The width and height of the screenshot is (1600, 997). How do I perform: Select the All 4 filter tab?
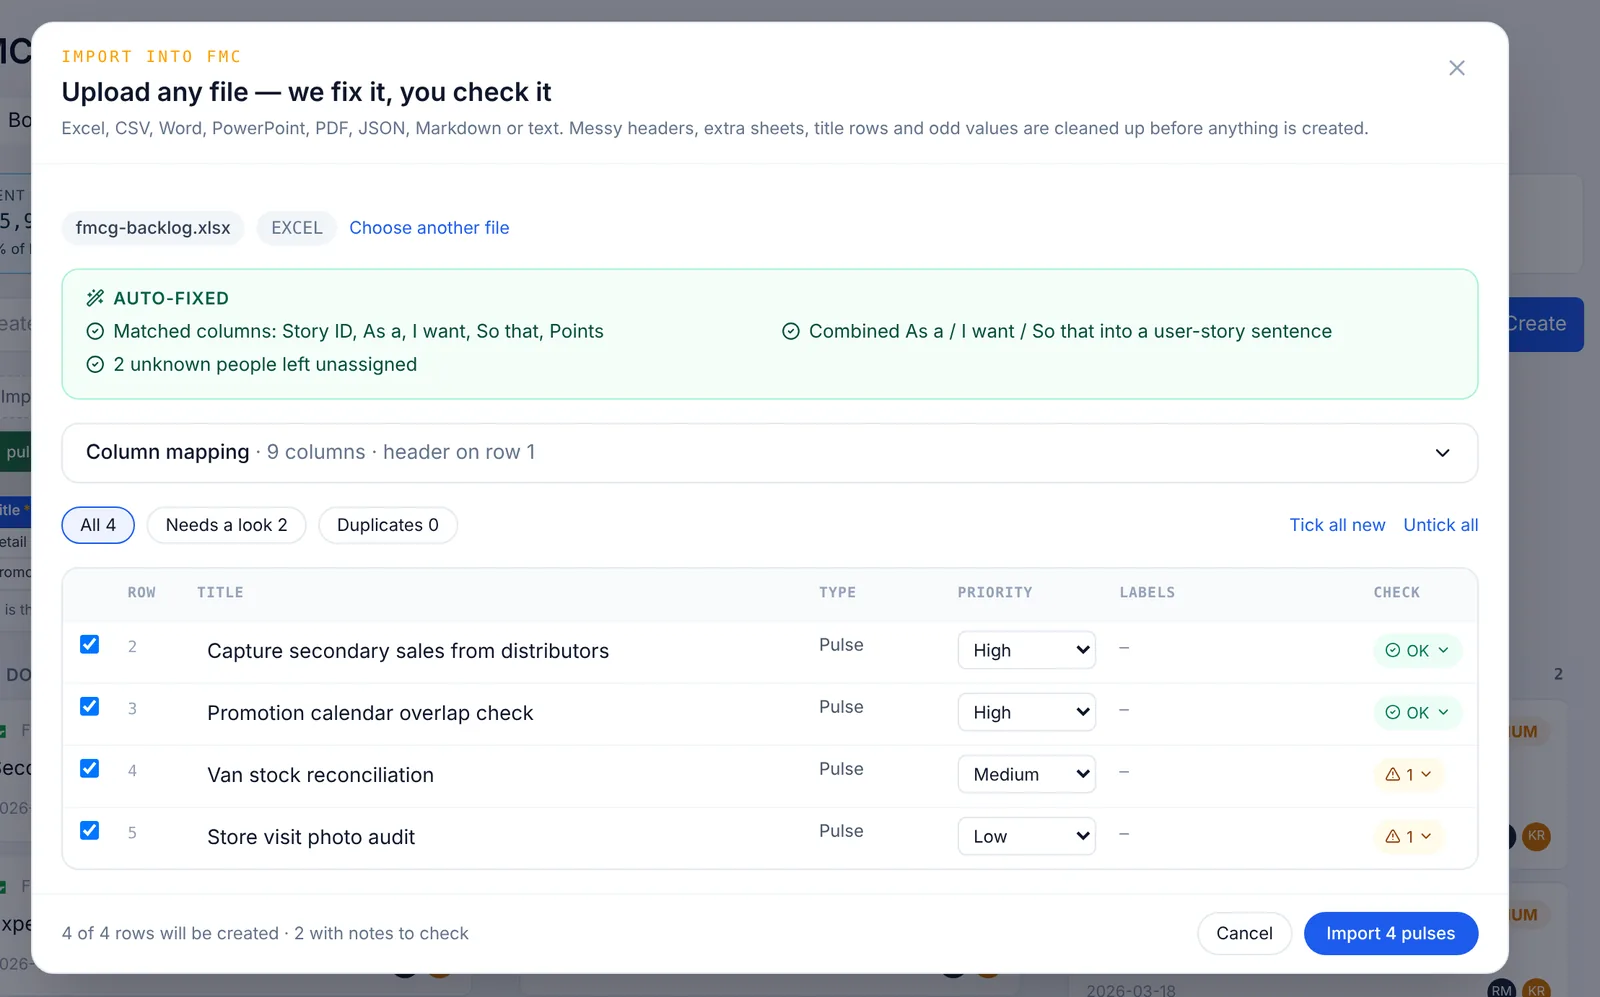pyautogui.click(x=98, y=525)
